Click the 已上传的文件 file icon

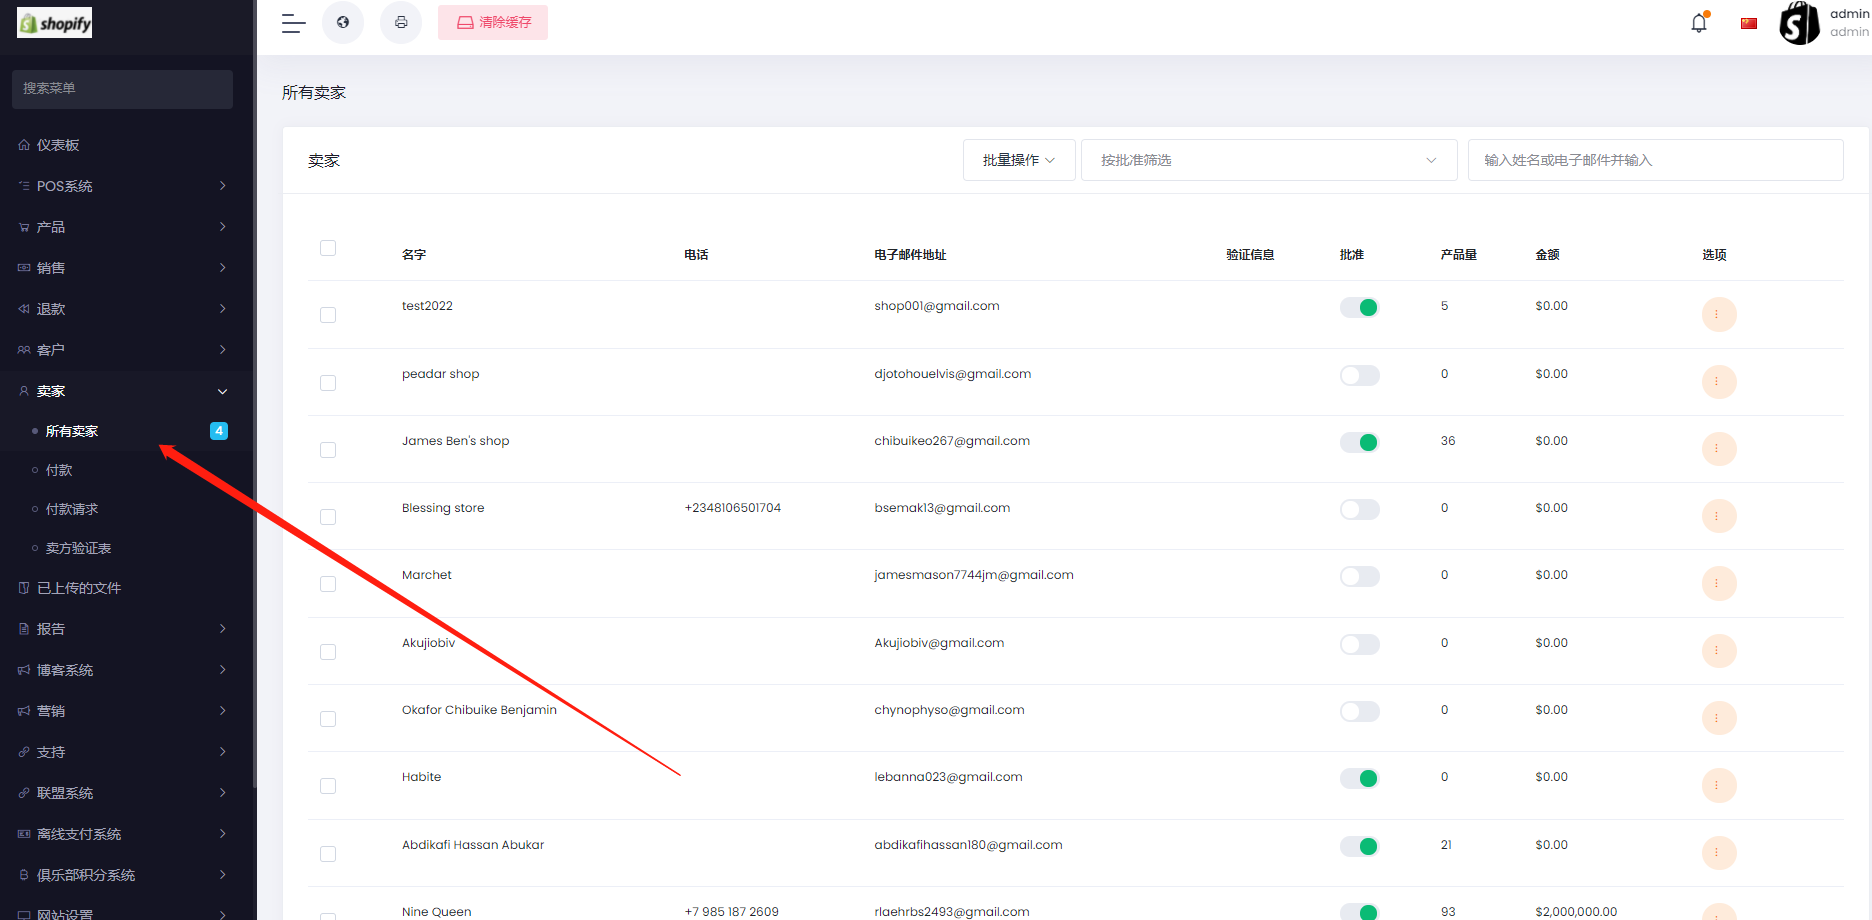[24, 588]
